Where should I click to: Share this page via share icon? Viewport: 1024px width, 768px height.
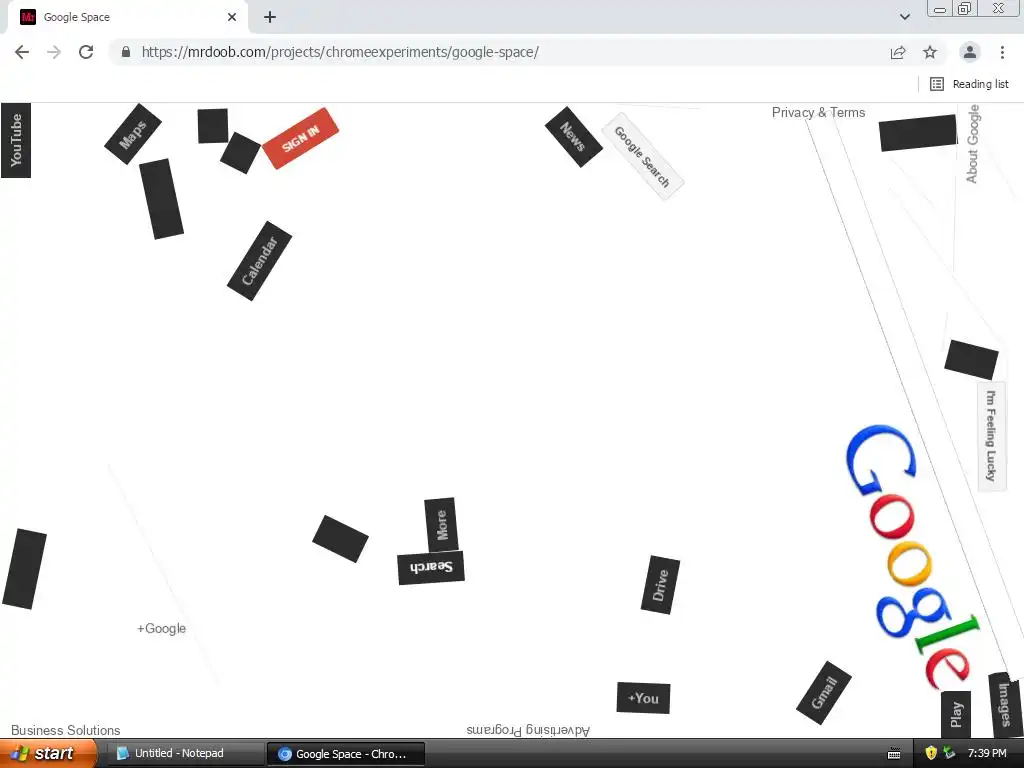pos(898,52)
